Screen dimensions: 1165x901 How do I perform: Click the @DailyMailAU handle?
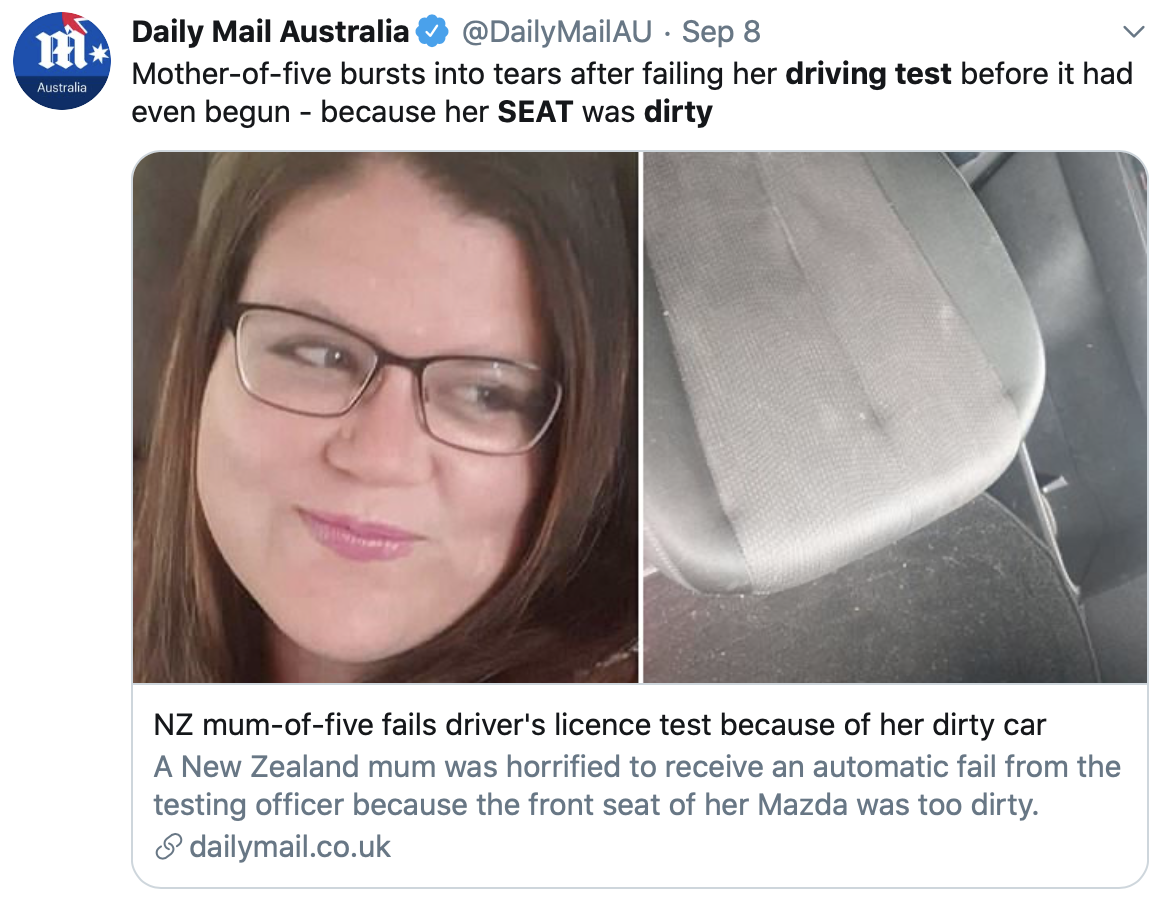(x=556, y=31)
